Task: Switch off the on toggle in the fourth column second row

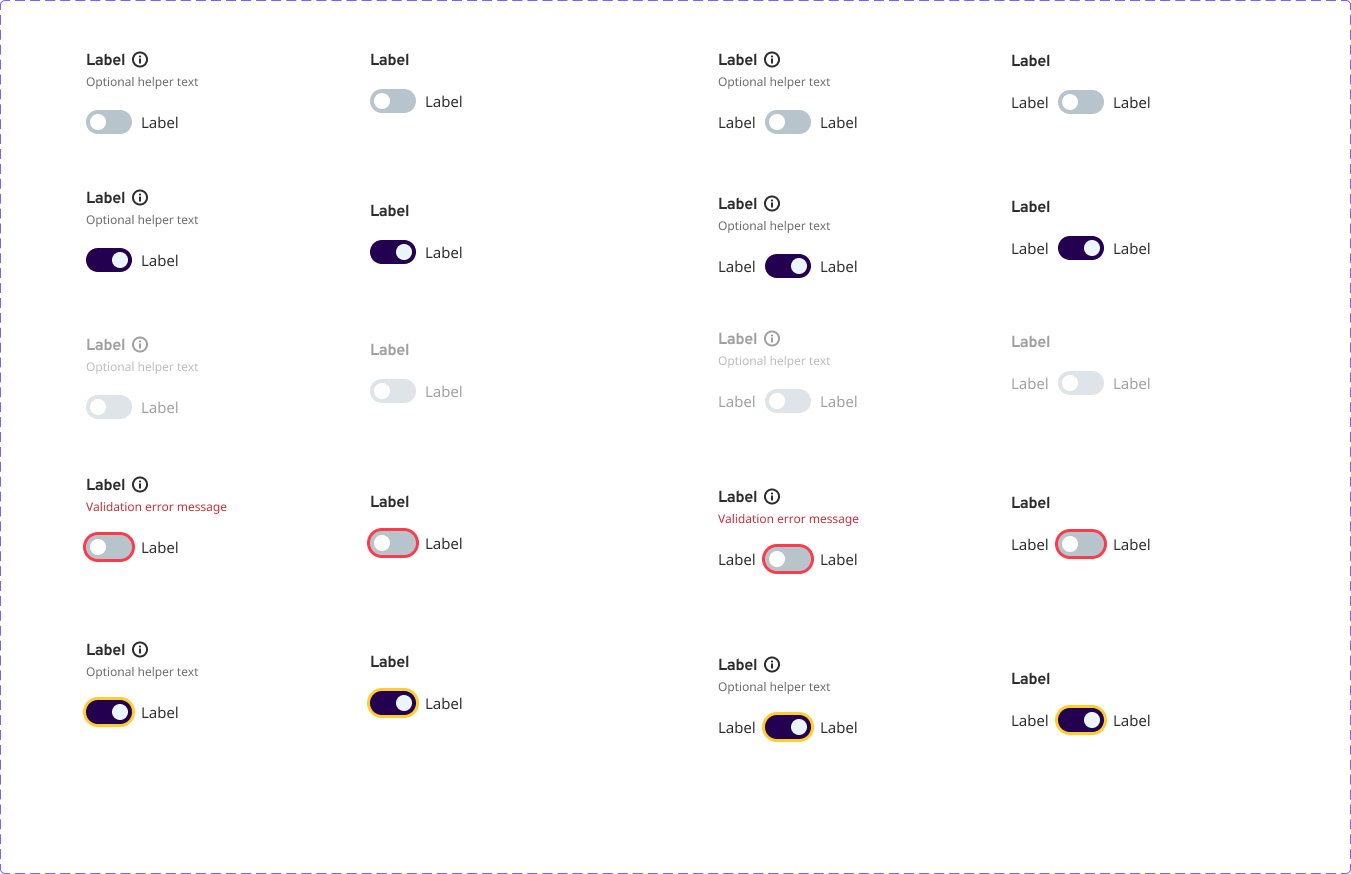Action: coord(1080,248)
